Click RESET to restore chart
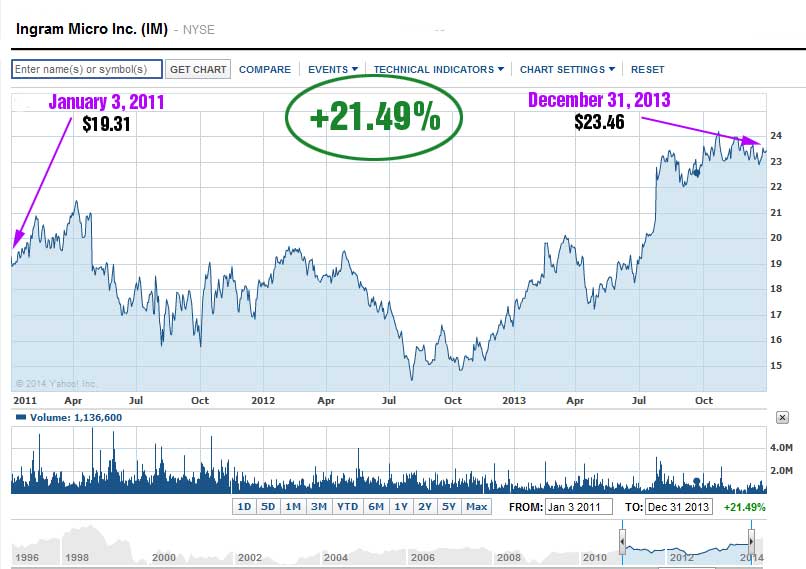The height and width of the screenshot is (569, 806). pyautogui.click(x=647, y=69)
